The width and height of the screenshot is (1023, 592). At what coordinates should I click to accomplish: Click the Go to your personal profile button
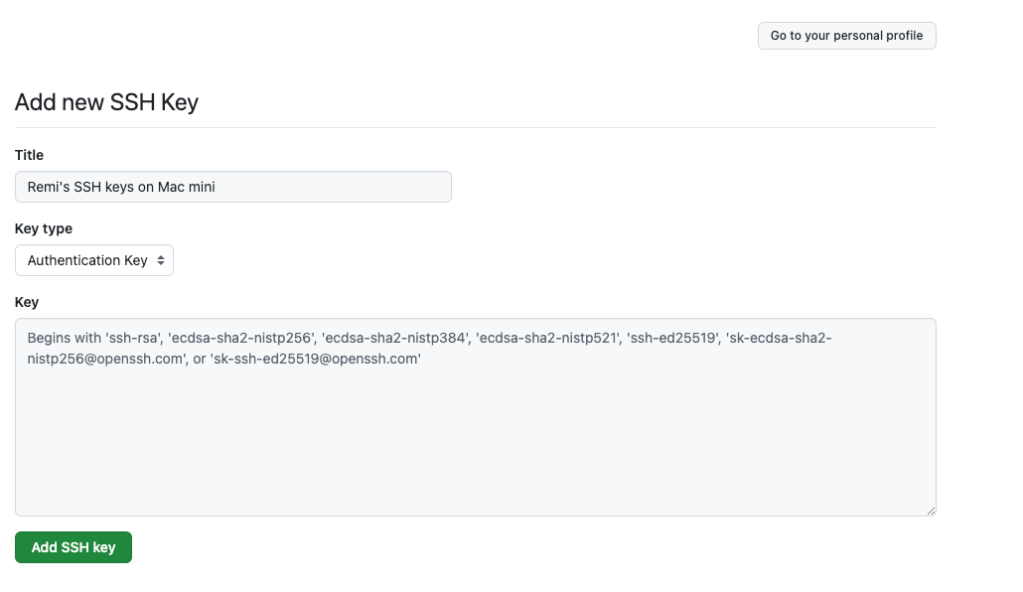coord(846,36)
